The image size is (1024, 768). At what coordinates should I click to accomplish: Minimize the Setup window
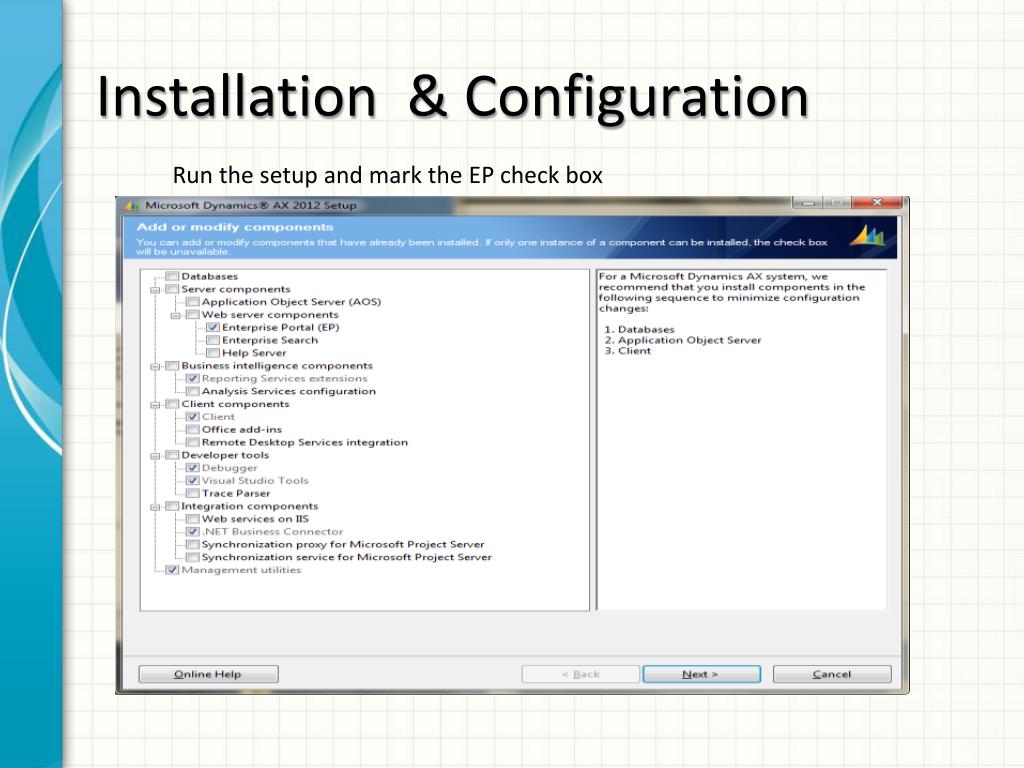(808, 203)
